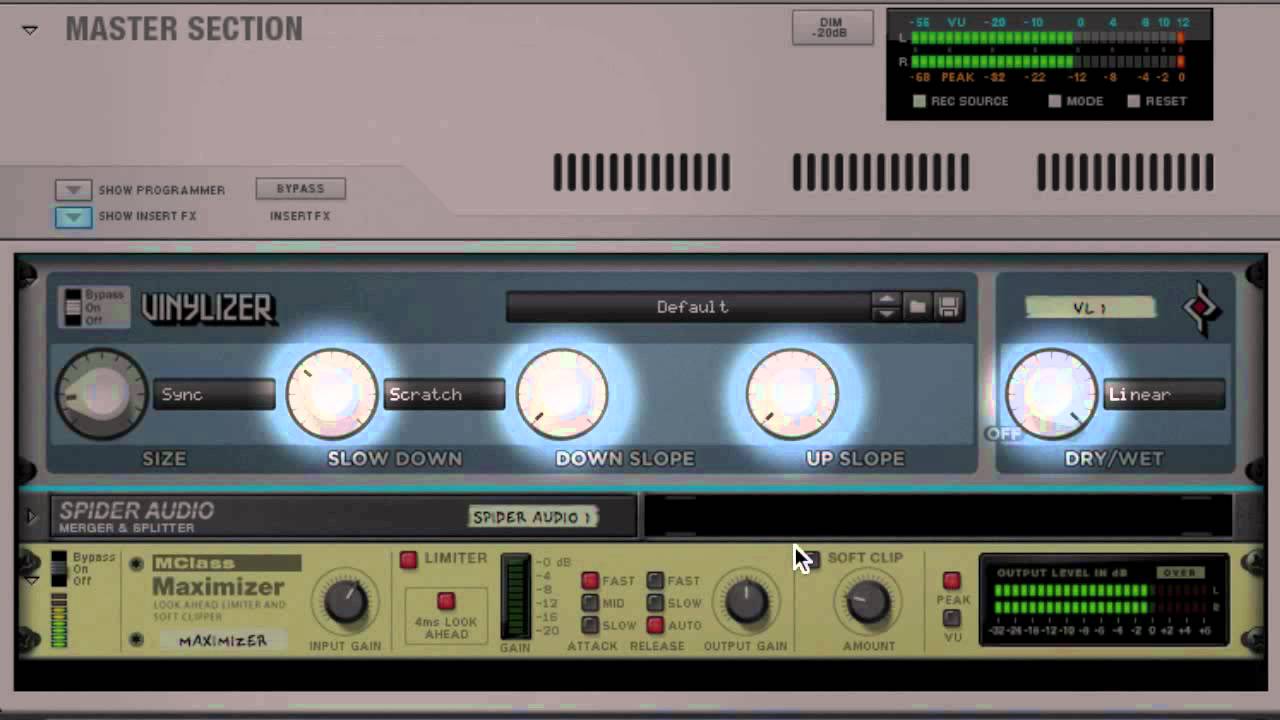Click the MAXIMIZER tape name label
Viewport: 1280px width, 720px height.
tap(223, 640)
